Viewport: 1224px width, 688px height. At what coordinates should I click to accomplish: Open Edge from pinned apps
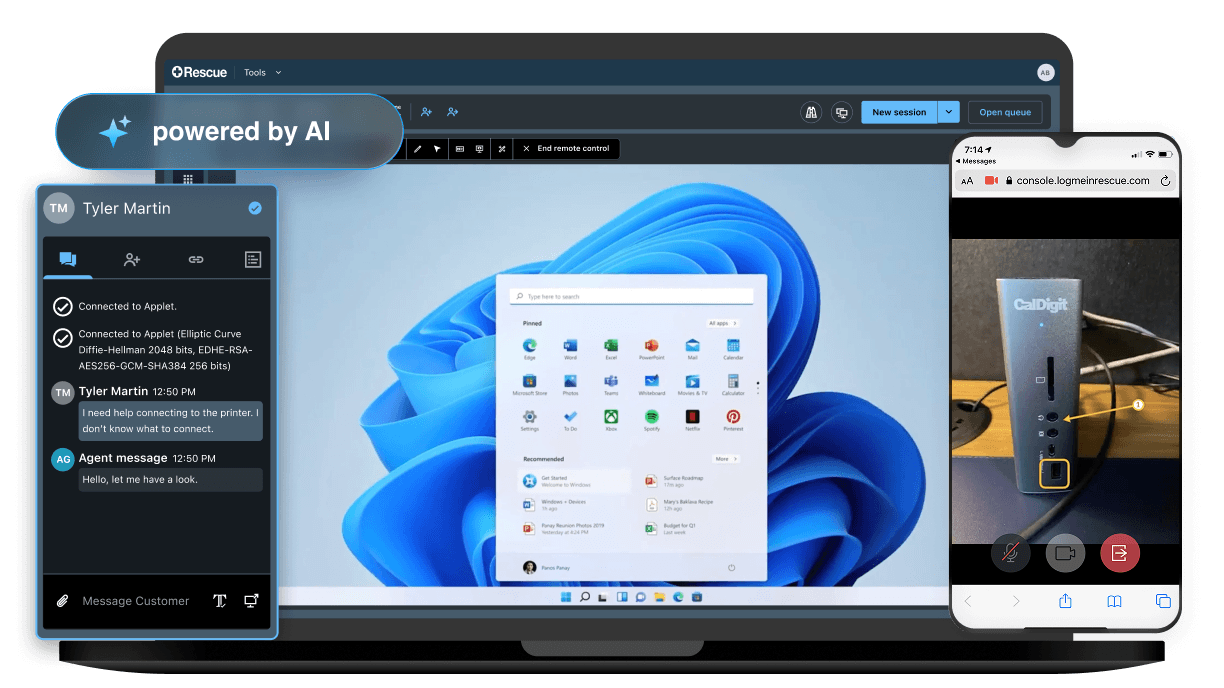pyautogui.click(x=530, y=348)
